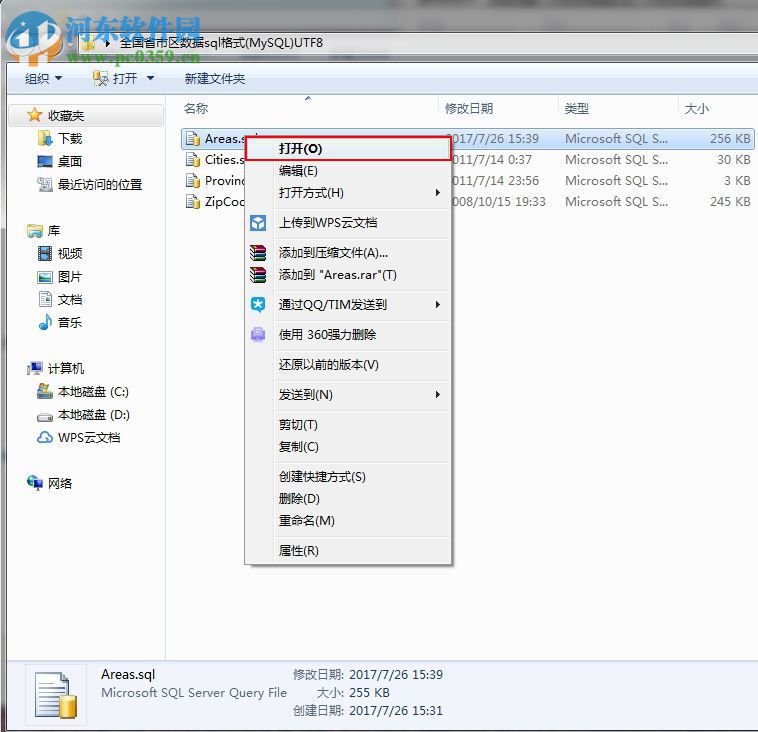Open Downloads (下载) in the sidebar
758x732 pixels.
point(60,139)
